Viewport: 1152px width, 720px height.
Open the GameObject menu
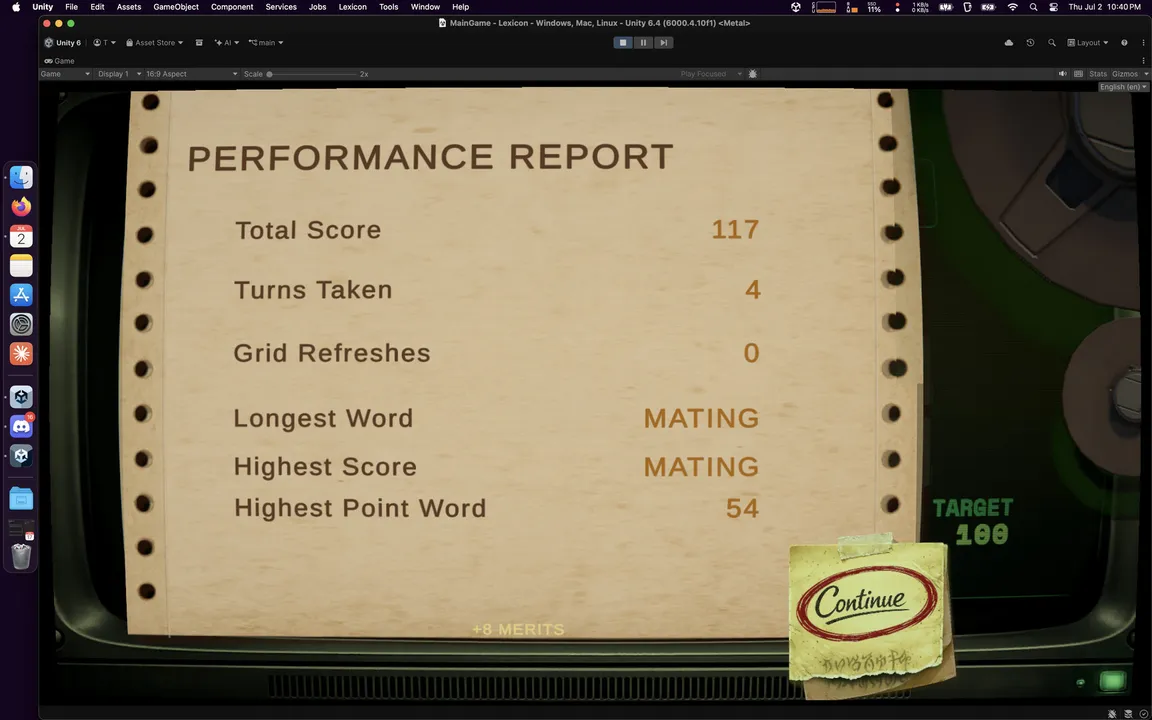pyautogui.click(x=176, y=7)
